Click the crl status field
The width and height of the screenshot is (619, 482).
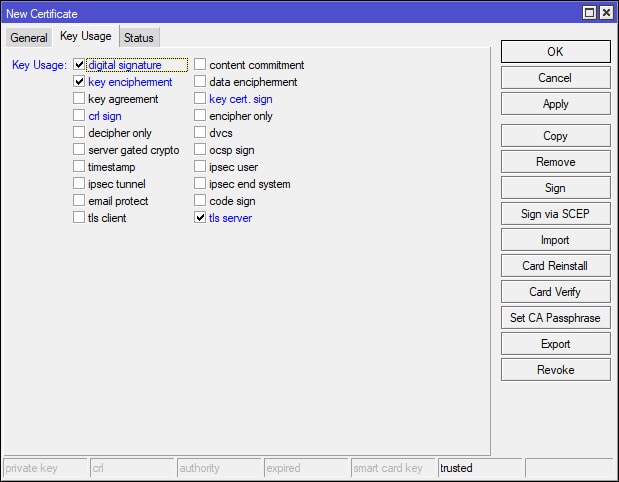132,468
